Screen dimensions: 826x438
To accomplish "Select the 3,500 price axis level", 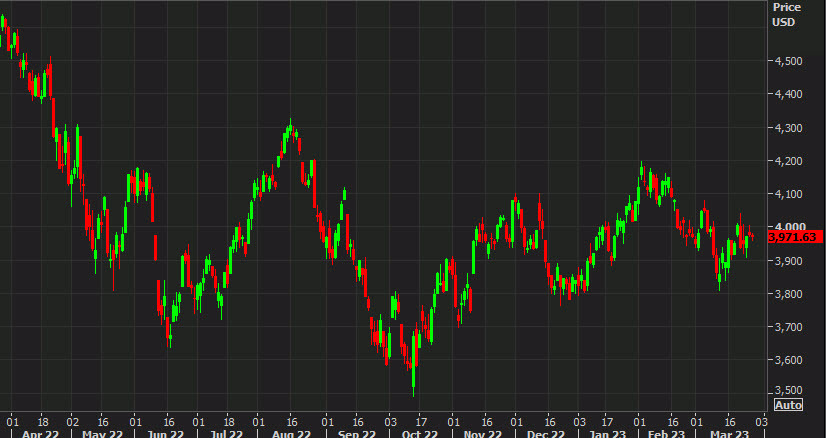I will click(x=788, y=390).
